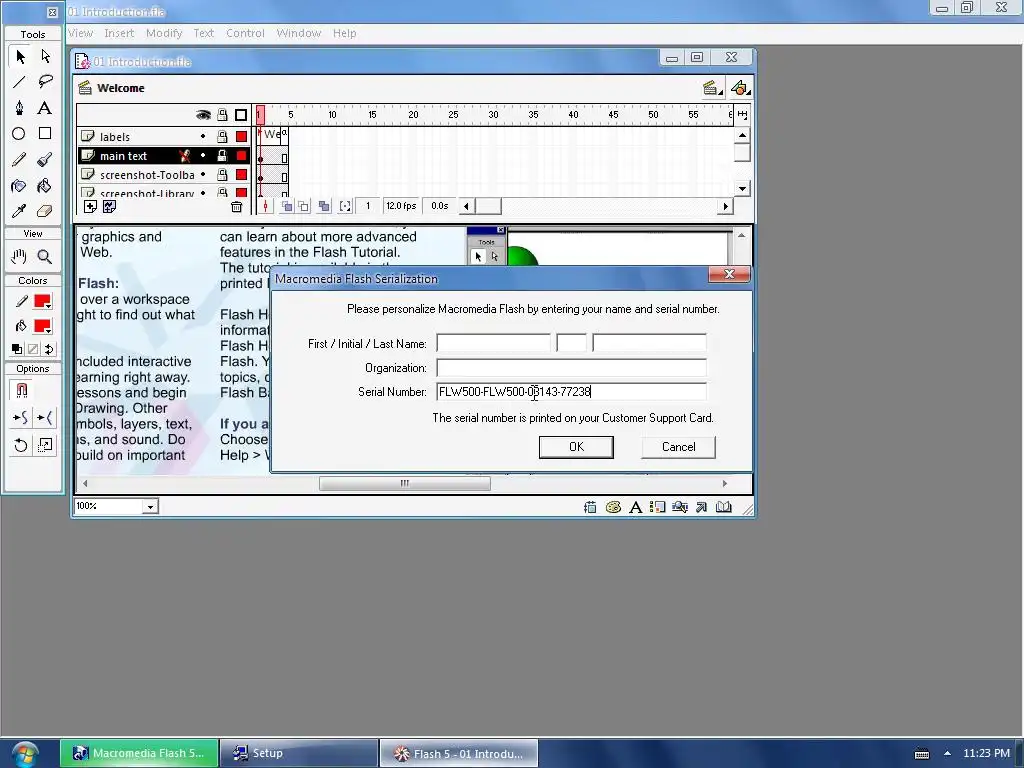Select the Brush tool
The width and height of the screenshot is (1024, 768).
[45, 160]
